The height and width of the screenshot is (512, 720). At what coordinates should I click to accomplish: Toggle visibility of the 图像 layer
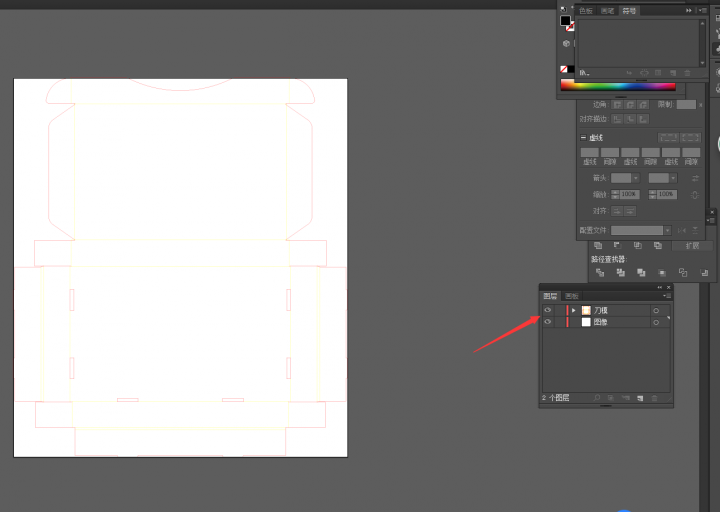coord(547,322)
